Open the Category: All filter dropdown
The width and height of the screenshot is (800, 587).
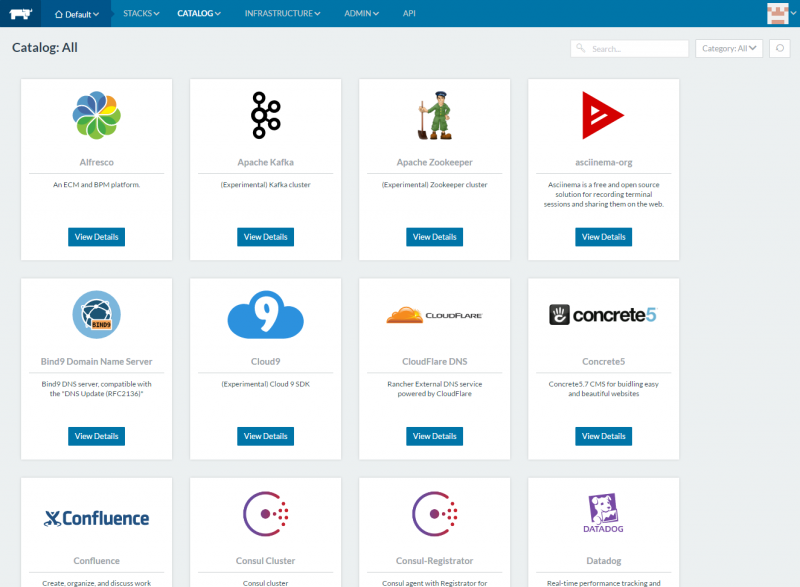coord(729,48)
